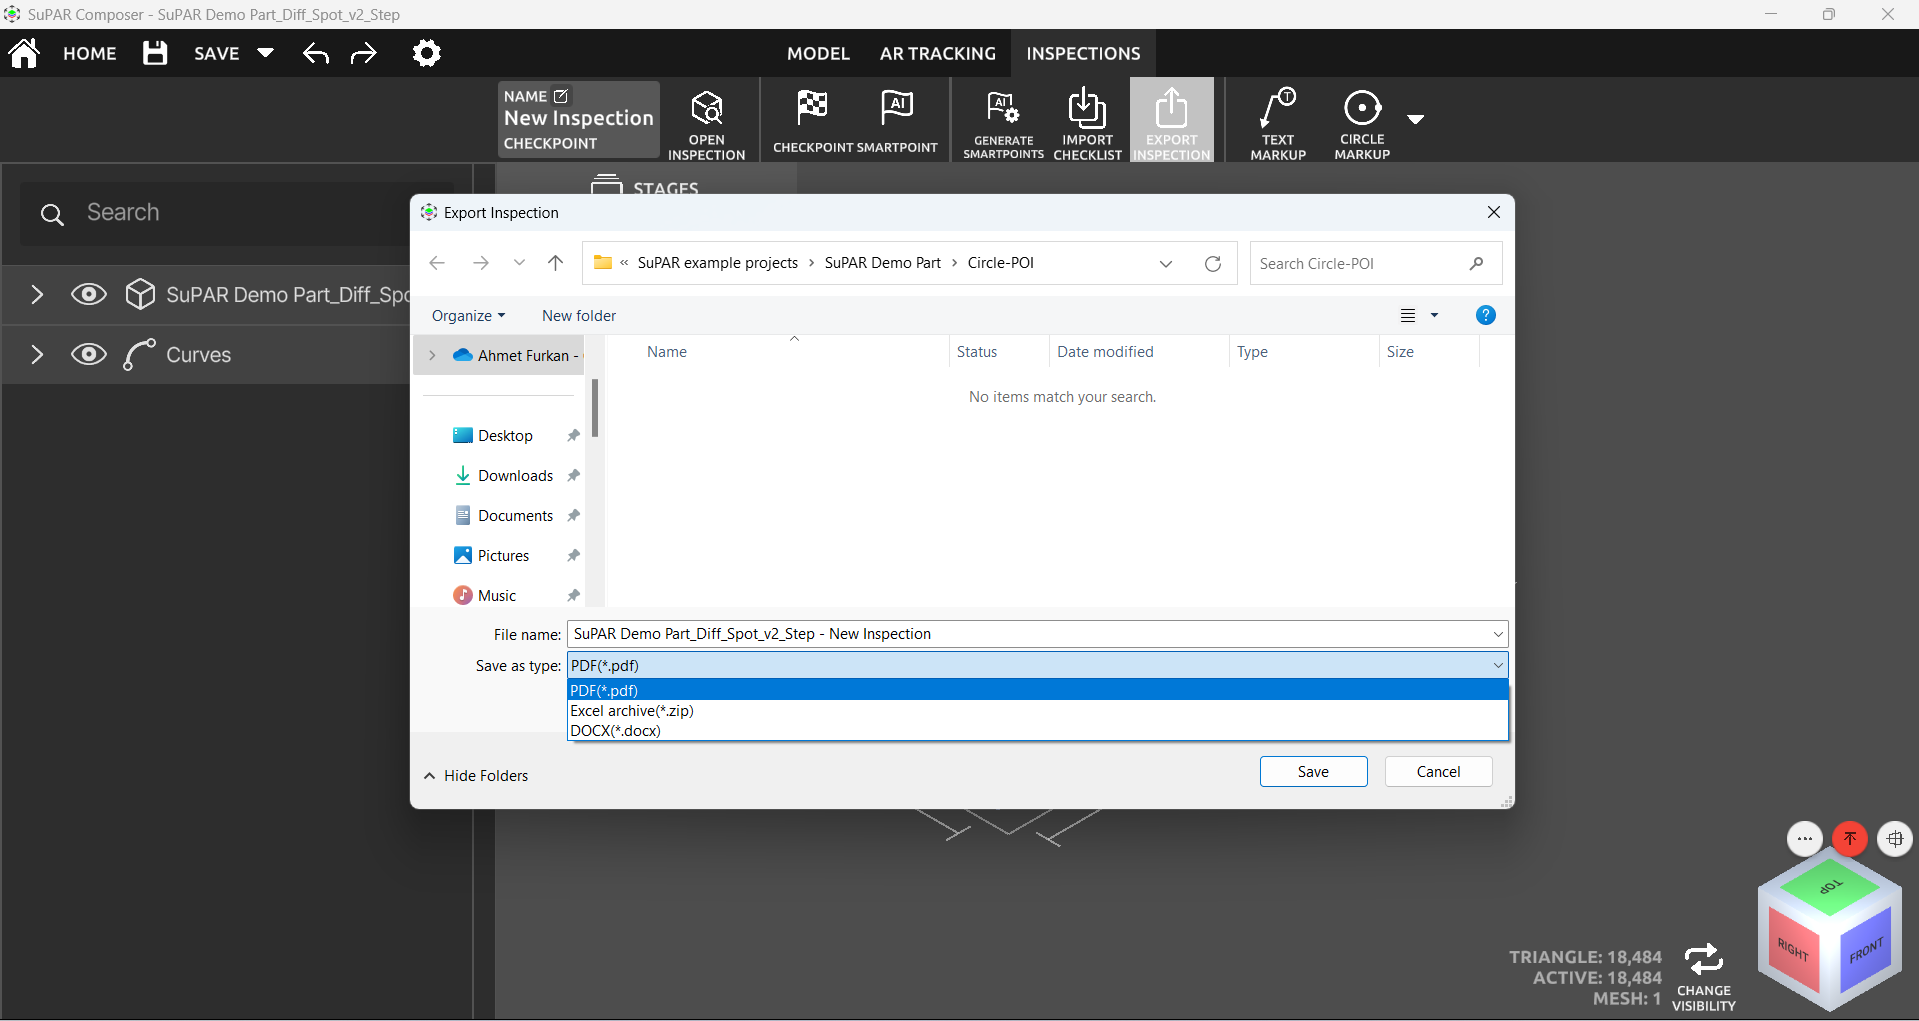Click the Search field in left panel

tap(237, 213)
